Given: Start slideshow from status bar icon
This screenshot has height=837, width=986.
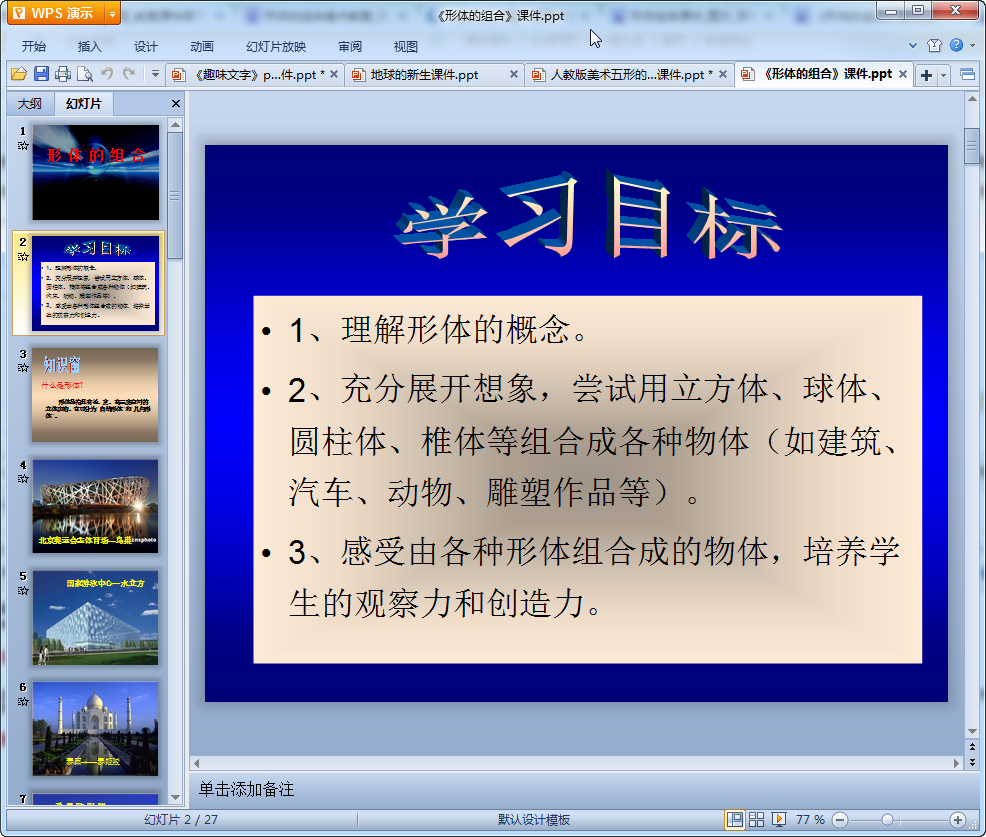Looking at the screenshot, I should point(778,819).
